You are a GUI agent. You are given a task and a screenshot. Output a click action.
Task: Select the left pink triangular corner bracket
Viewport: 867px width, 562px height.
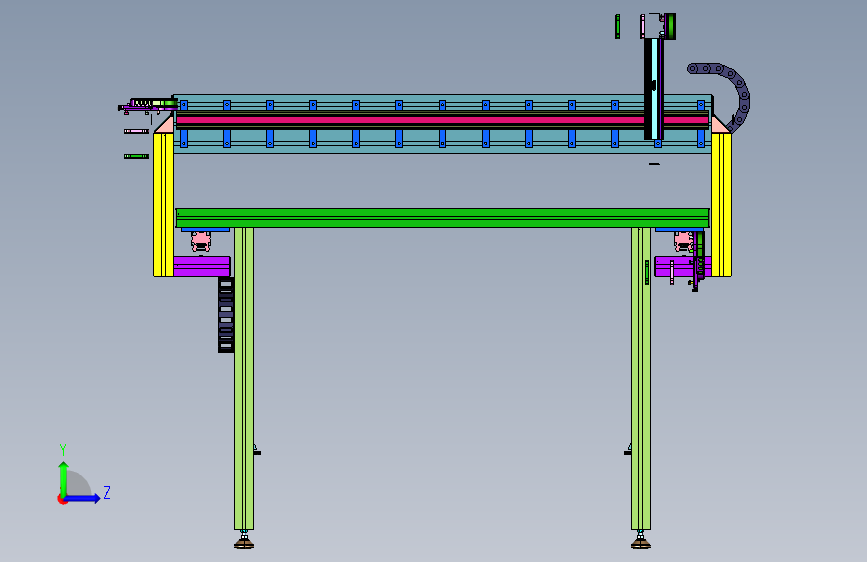[x=165, y=124]
